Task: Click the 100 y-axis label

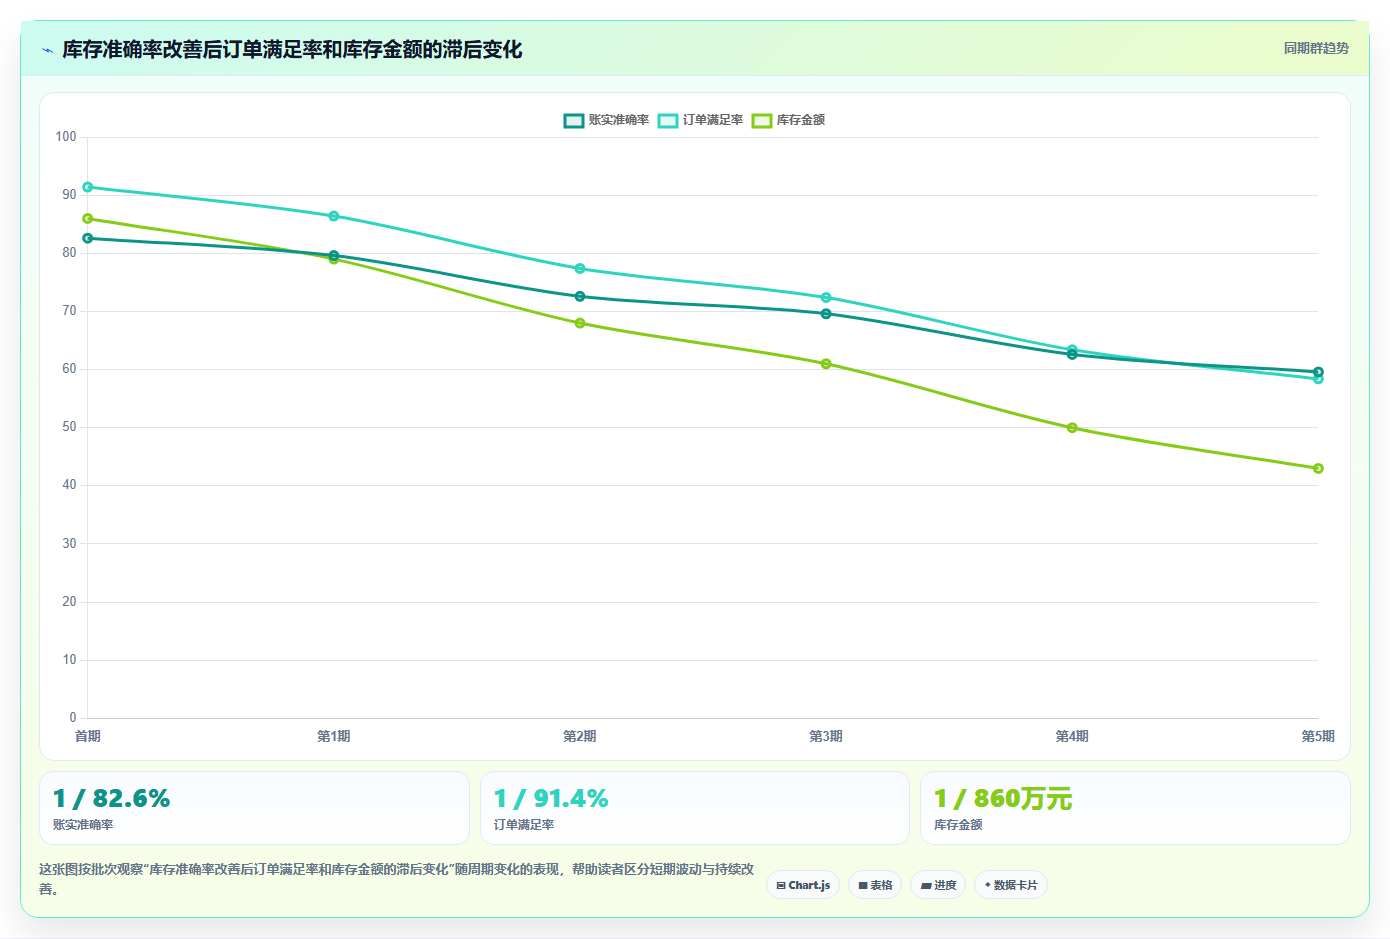Action: [x=66, y=137]
